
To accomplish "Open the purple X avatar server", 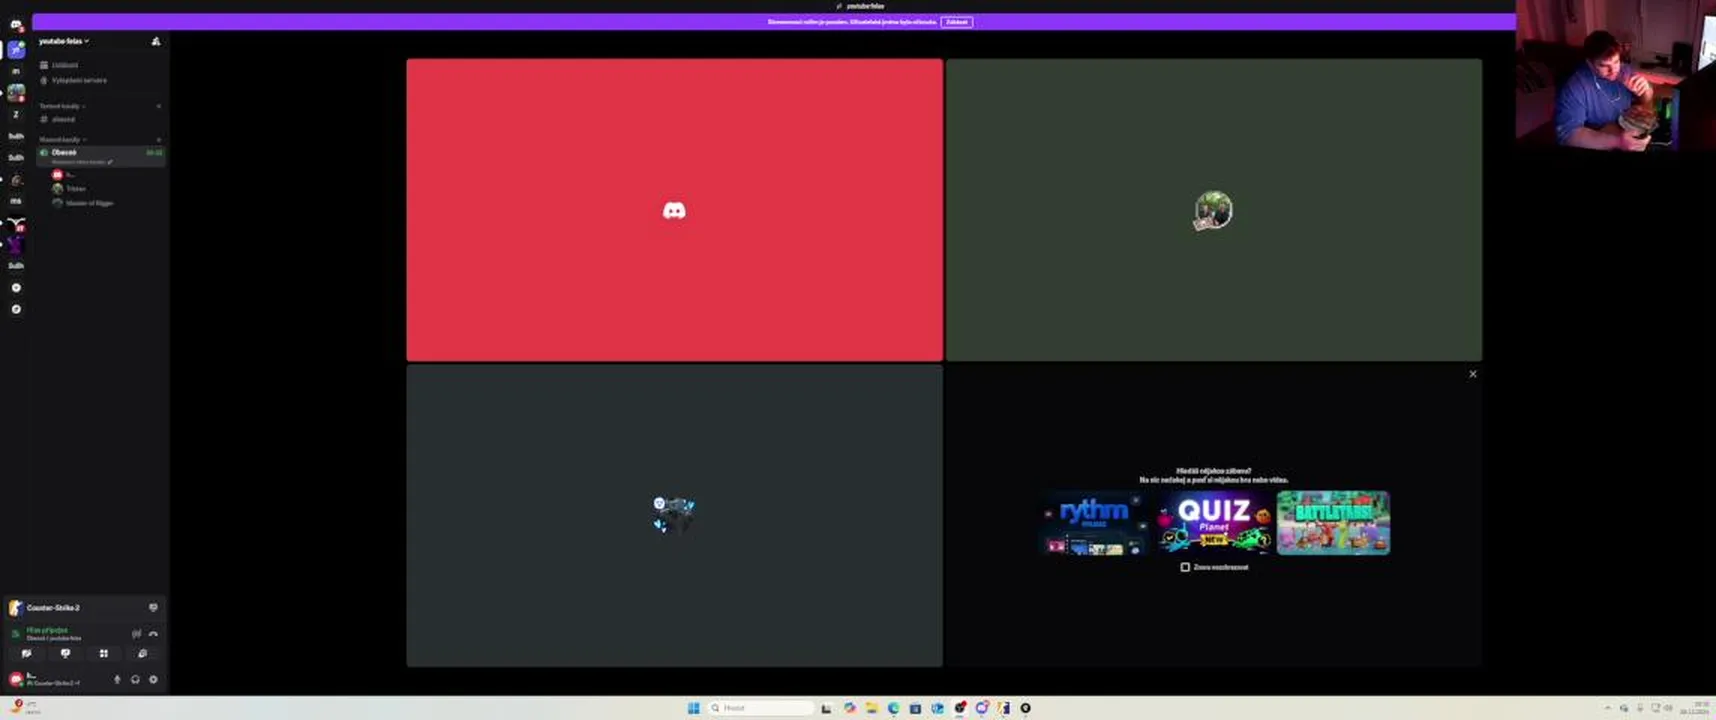I will point(16,244).
